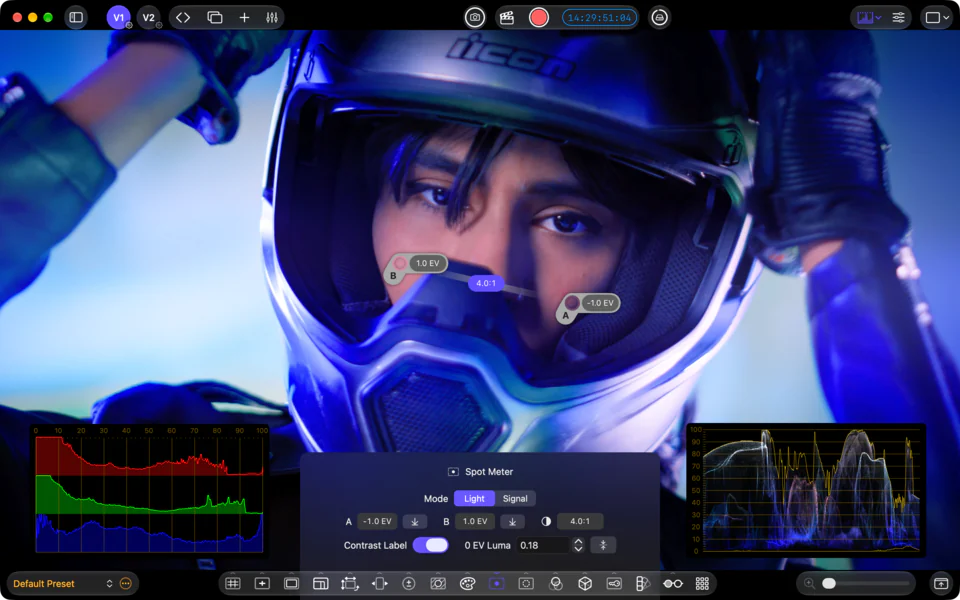The height and width of the screenshot is (600, 960).
Task: Switch to the V2 view
Action: click(x=148, y=18)
